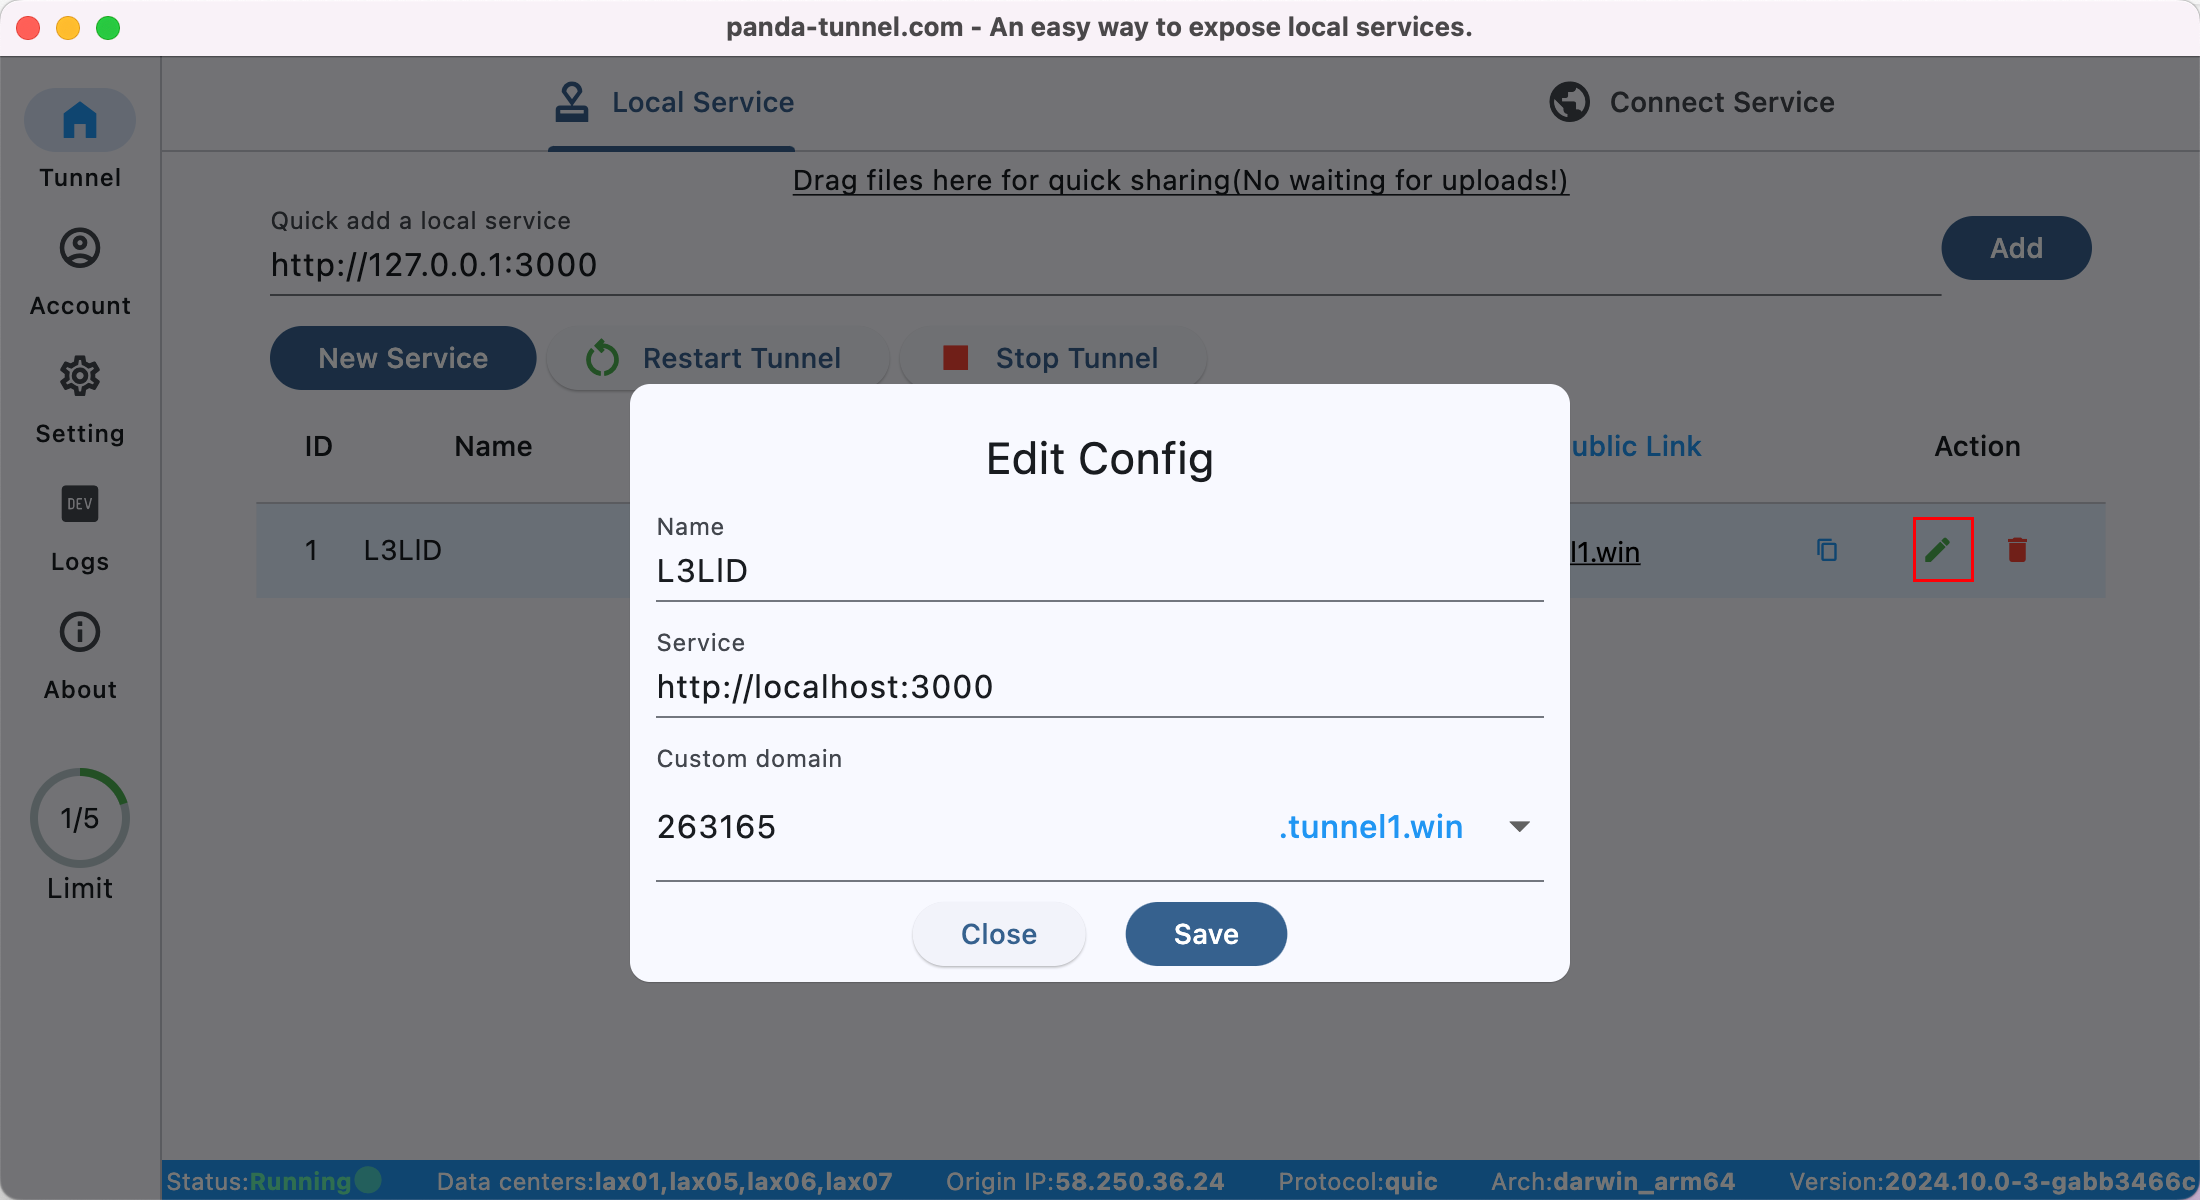The height and width of the screenshot is (1200, 2200).
Task: Click Close to dismiss Edit Config
Action: click(999, 934)
